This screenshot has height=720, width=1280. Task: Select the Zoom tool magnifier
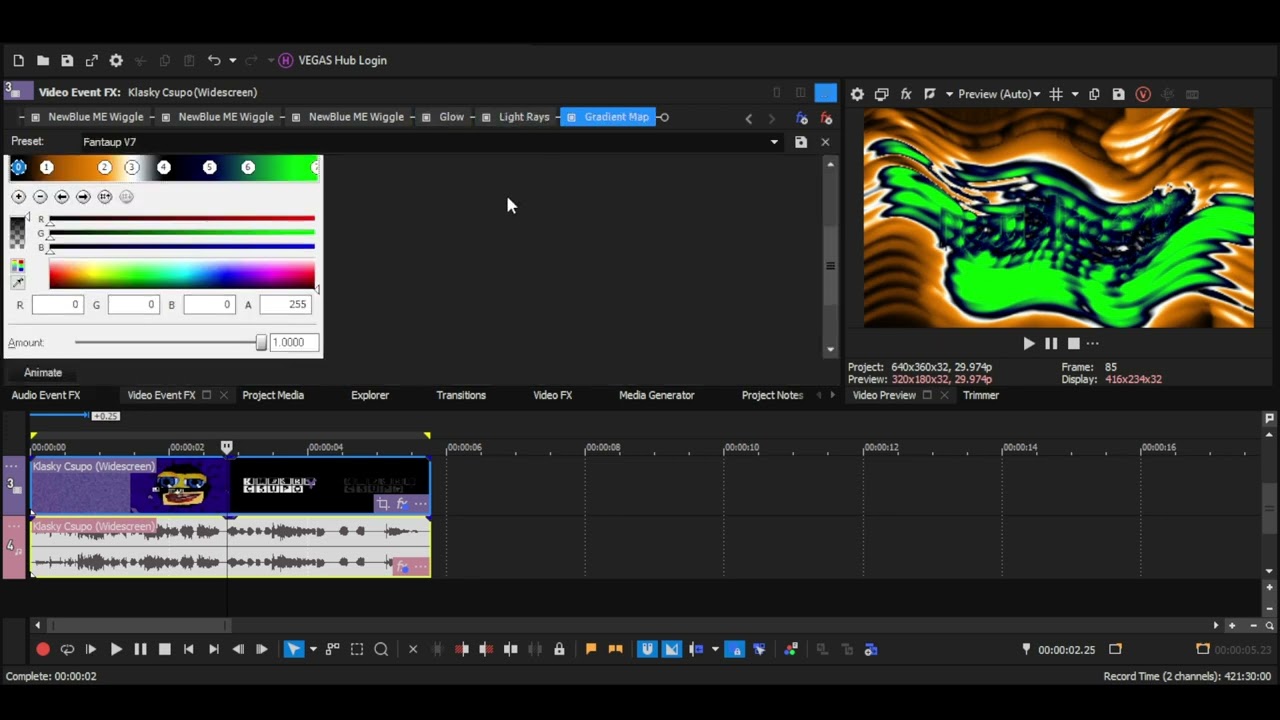click(x=381, y=650)
